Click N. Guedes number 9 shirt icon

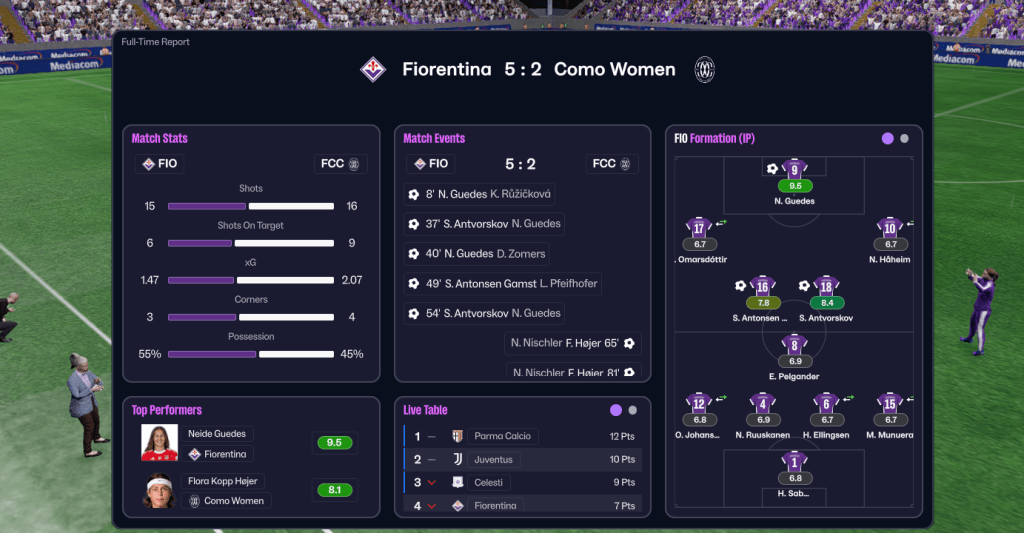(x=795, y=169)
